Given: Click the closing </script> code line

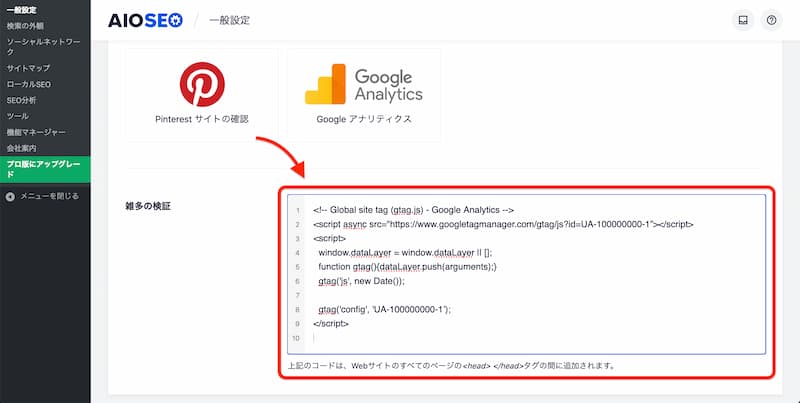Looking at the screenshot, I should coord(331,323).
